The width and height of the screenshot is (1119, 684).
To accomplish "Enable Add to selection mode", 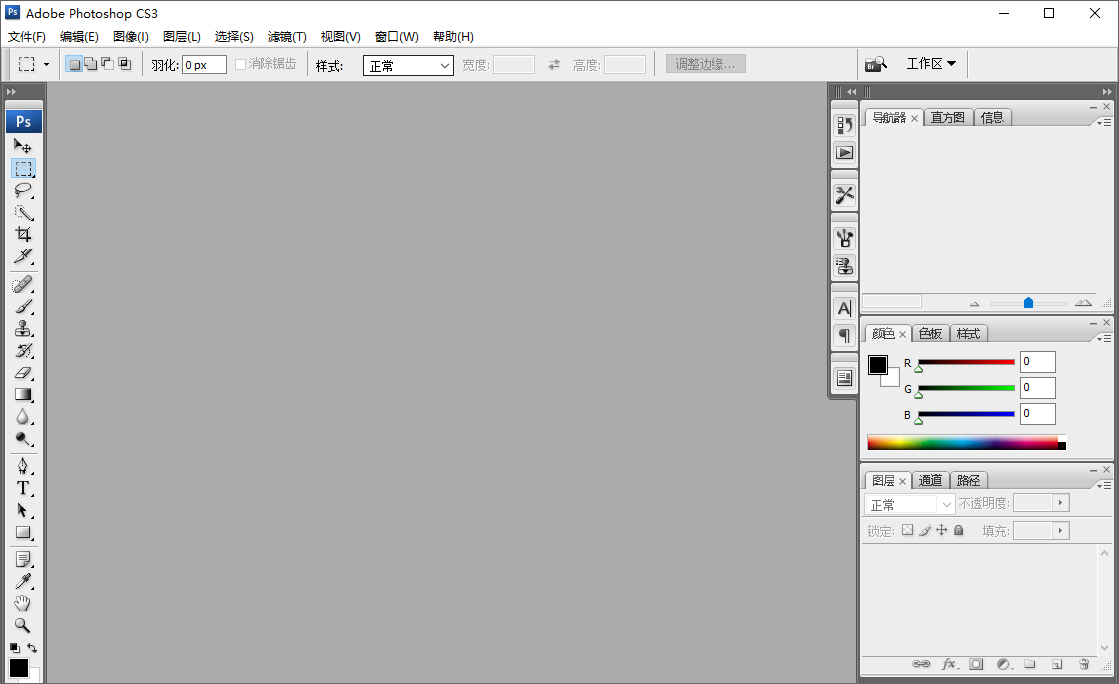I will (90, 63).
